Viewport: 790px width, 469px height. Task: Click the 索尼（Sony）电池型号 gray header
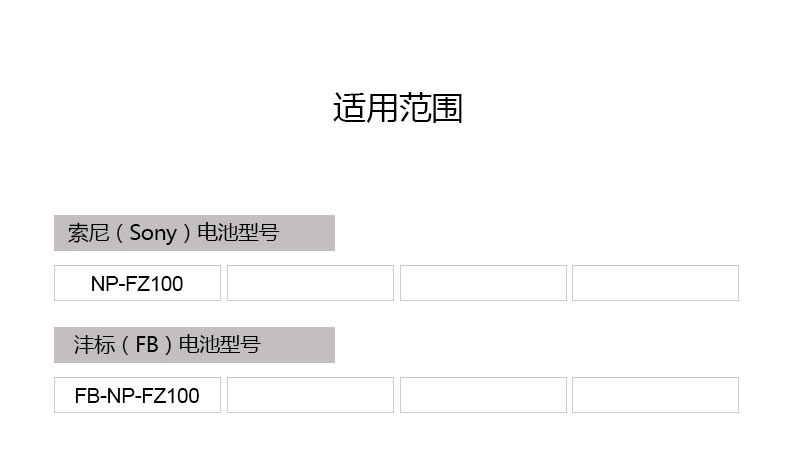pos(194,233)
